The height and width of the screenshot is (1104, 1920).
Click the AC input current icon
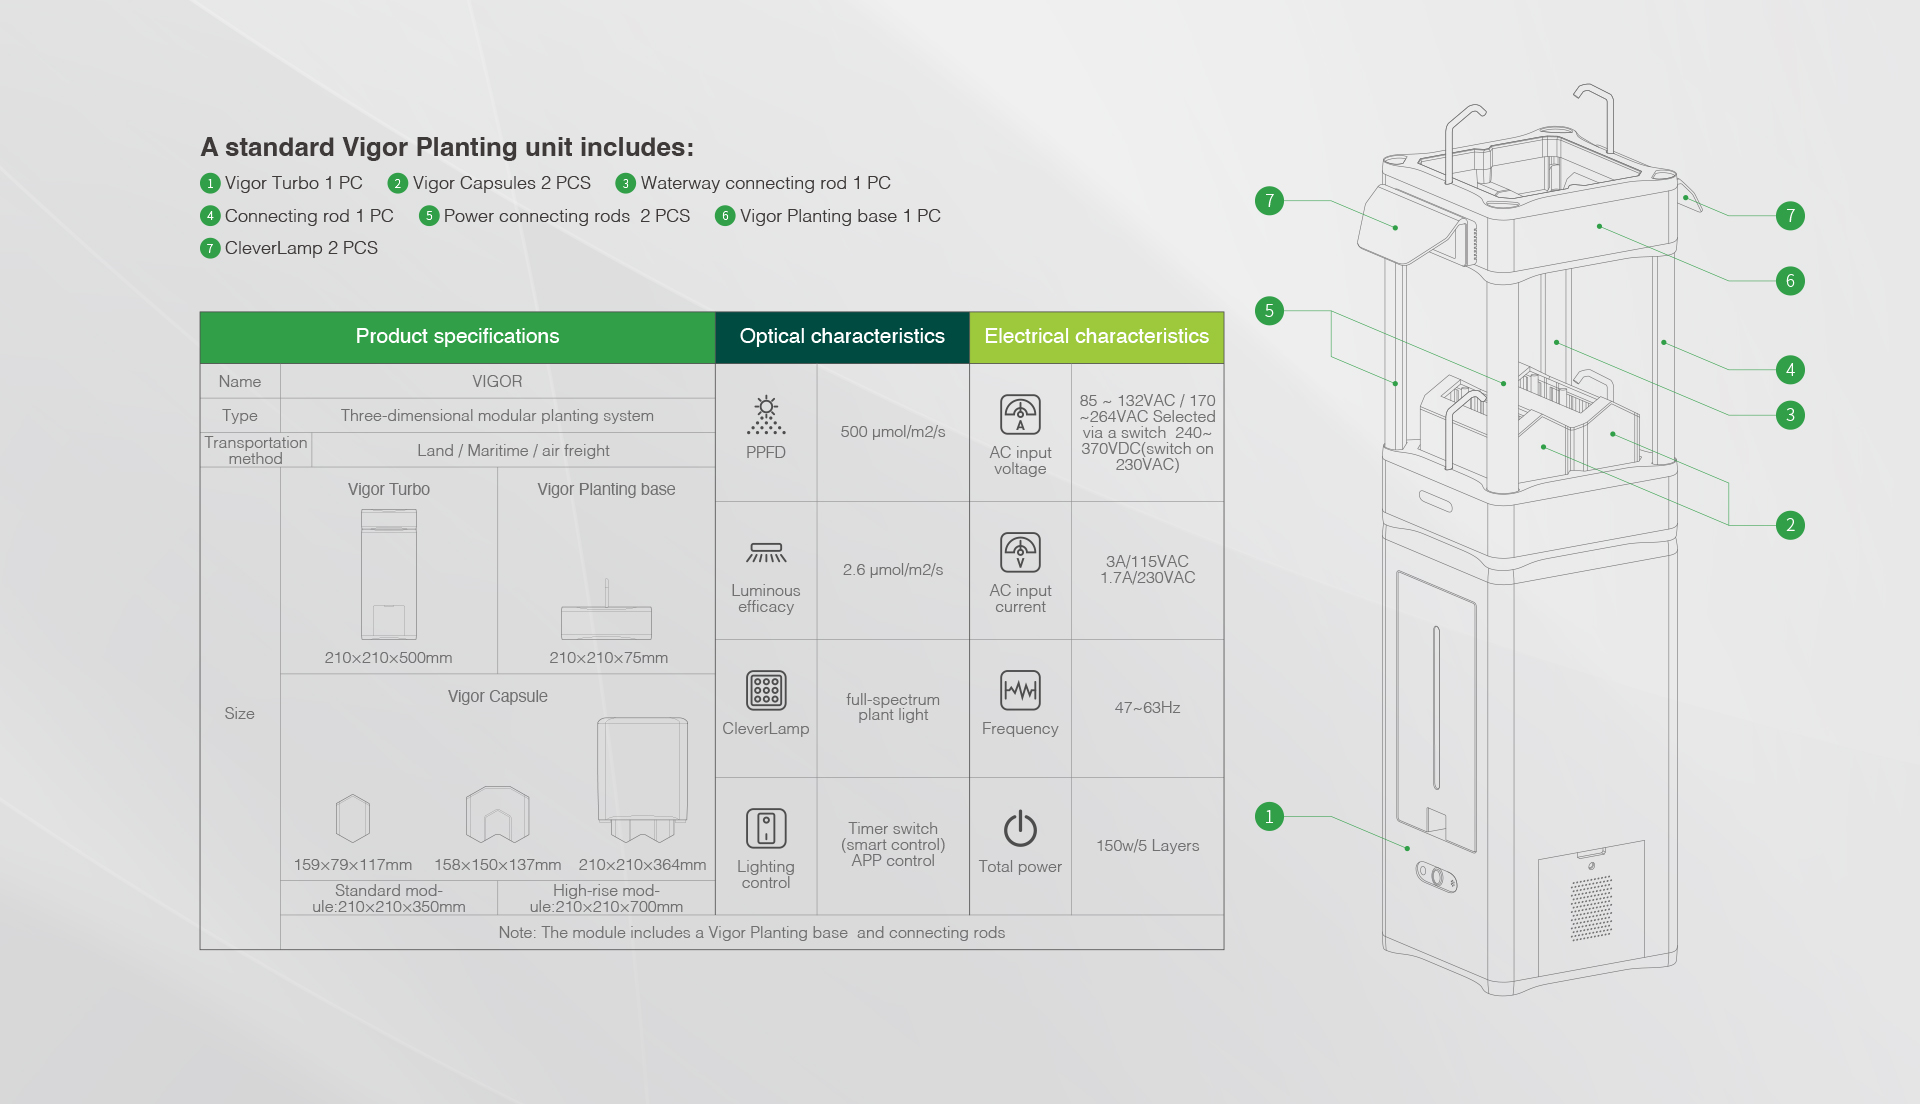(x=1020, y=552)
